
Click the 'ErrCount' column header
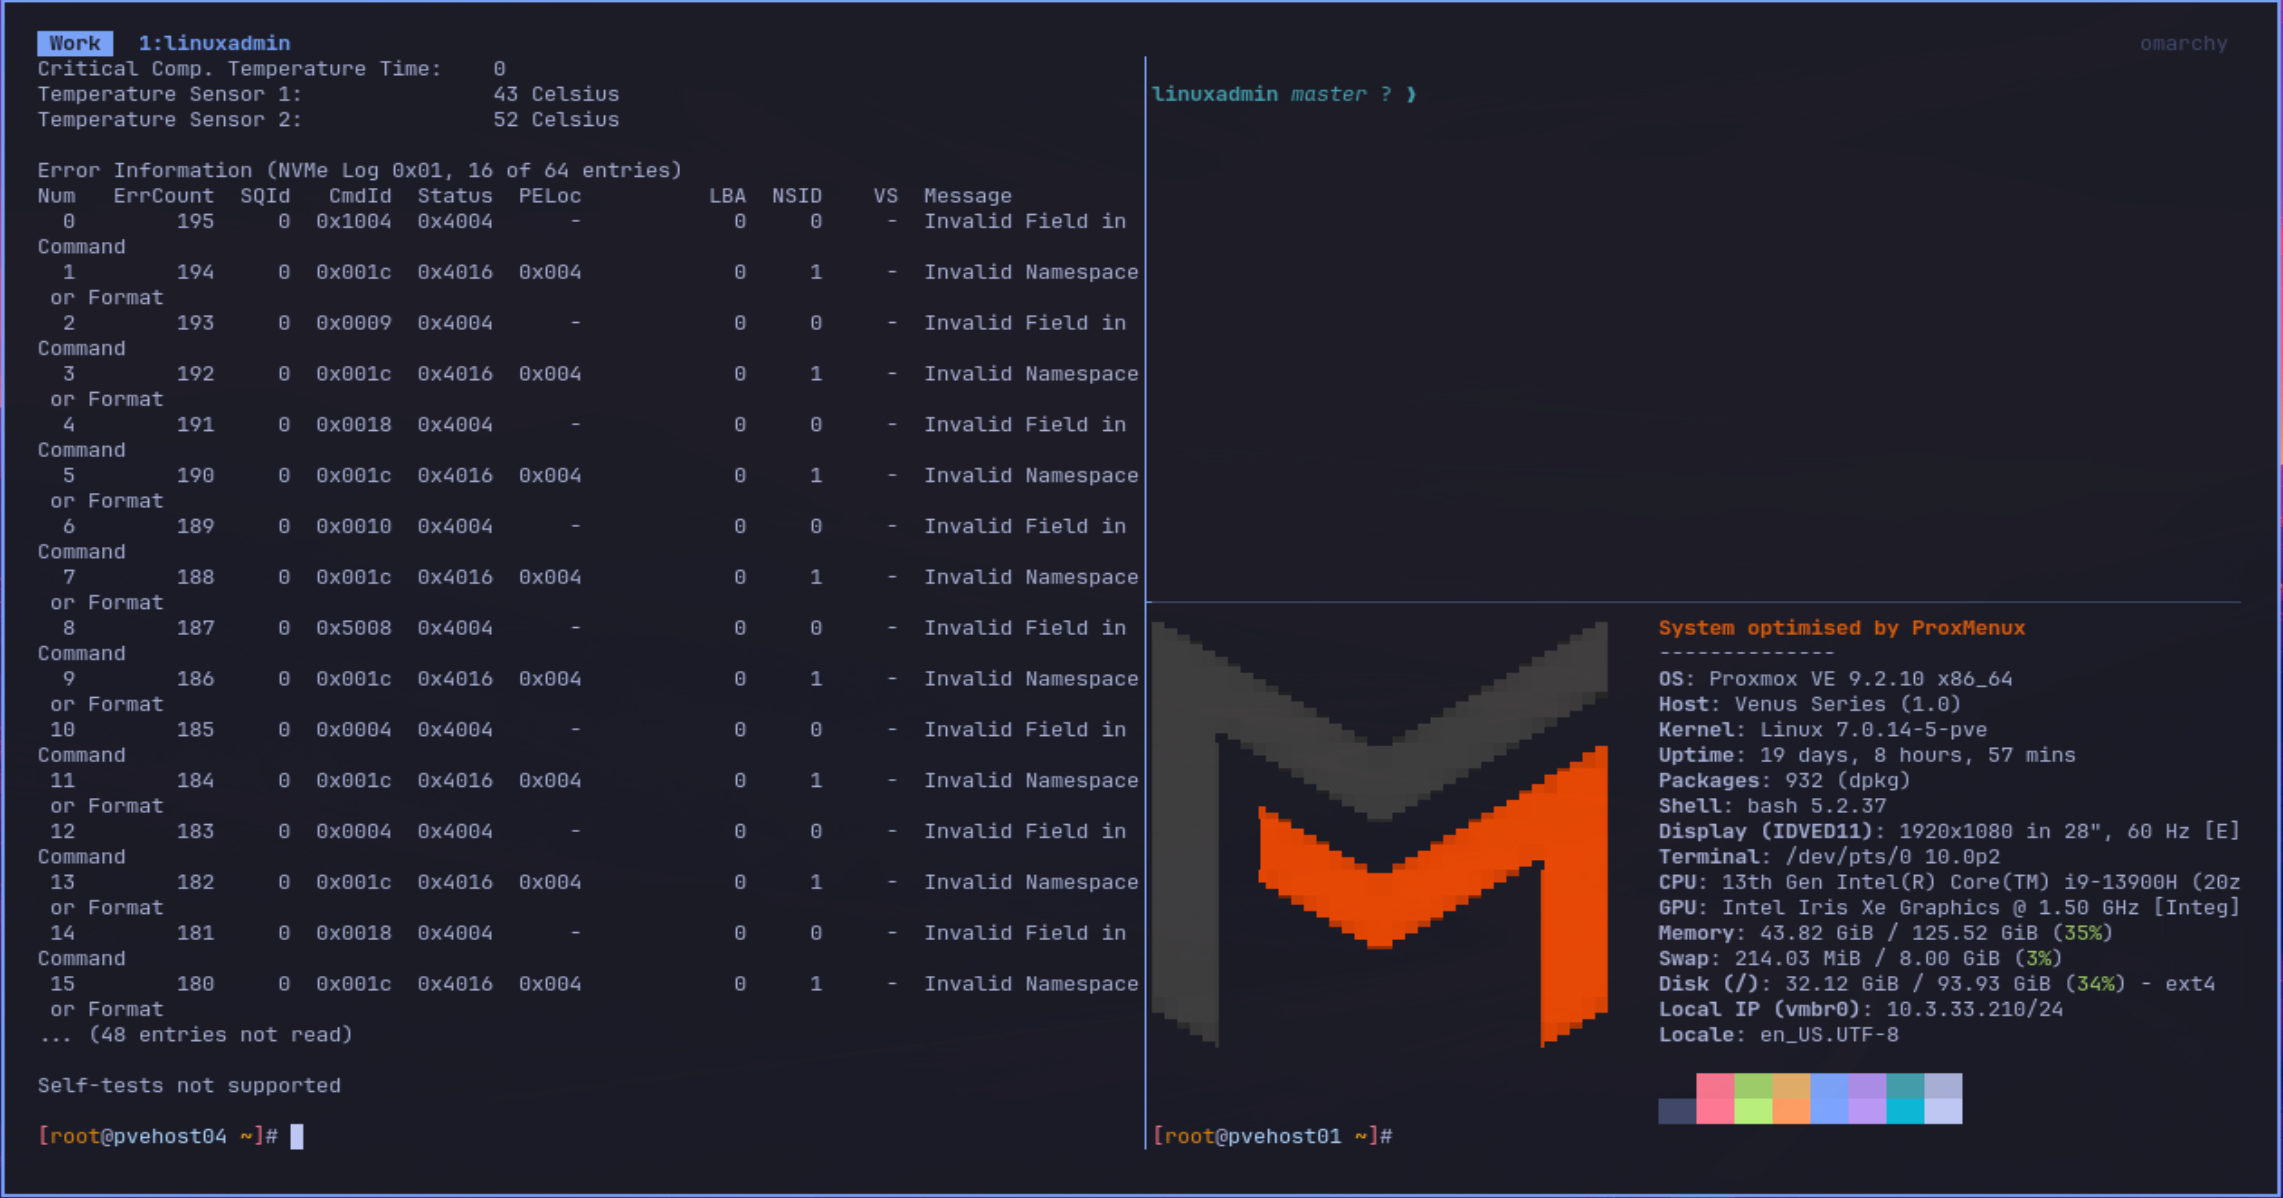[x=164, y=196]
